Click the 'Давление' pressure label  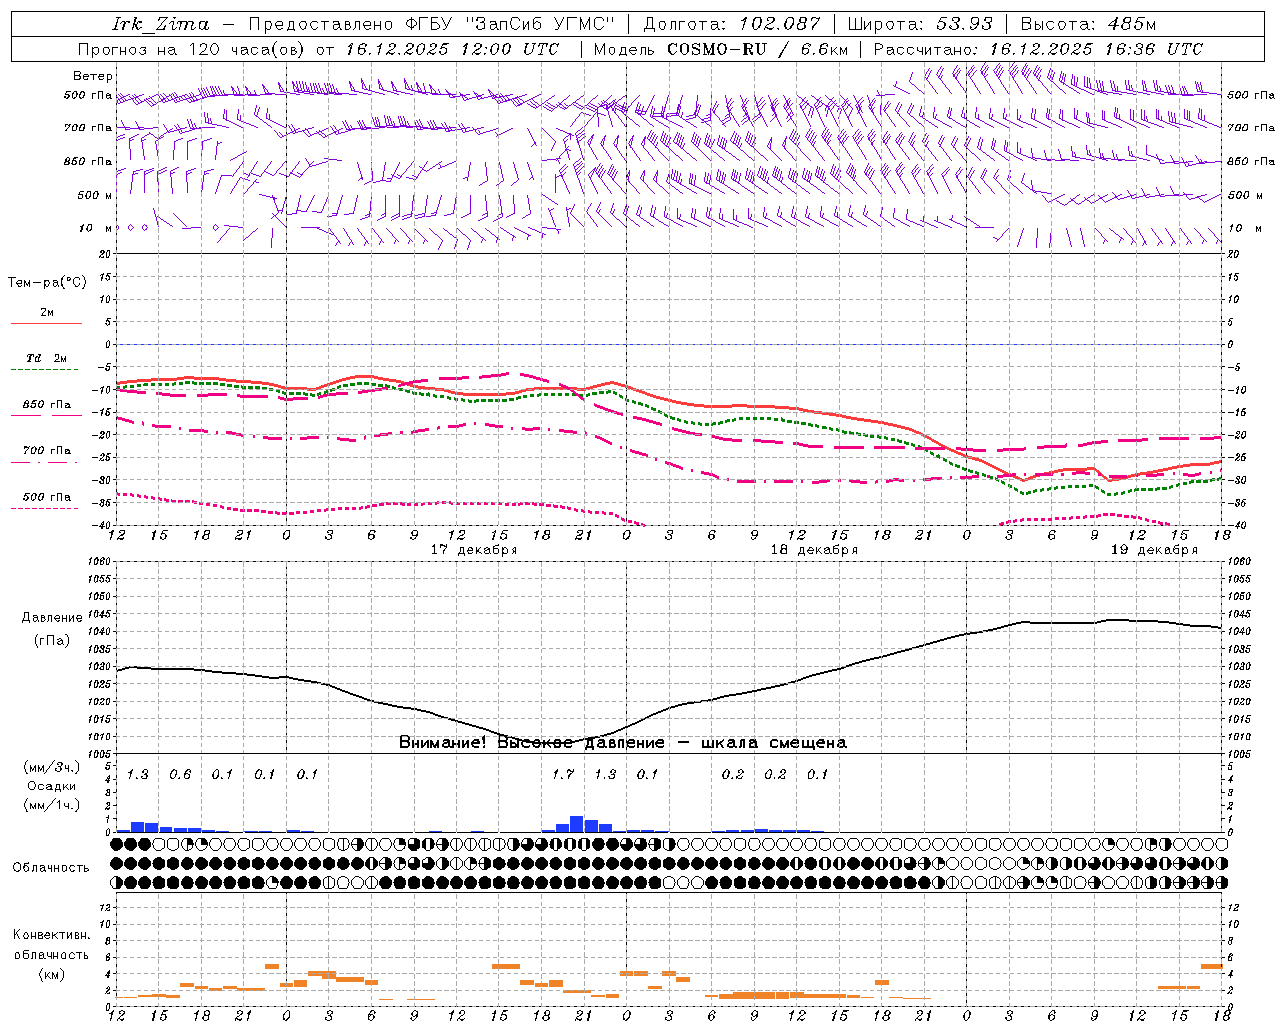pos(52,618)
